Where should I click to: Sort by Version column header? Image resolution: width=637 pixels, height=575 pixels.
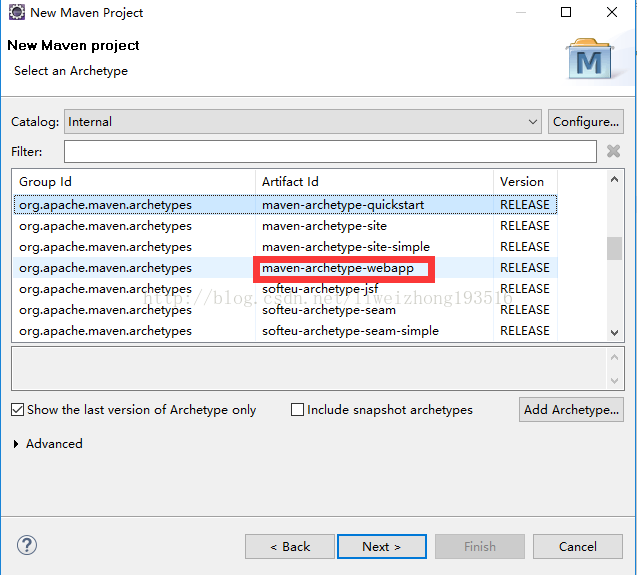(525, 182)
